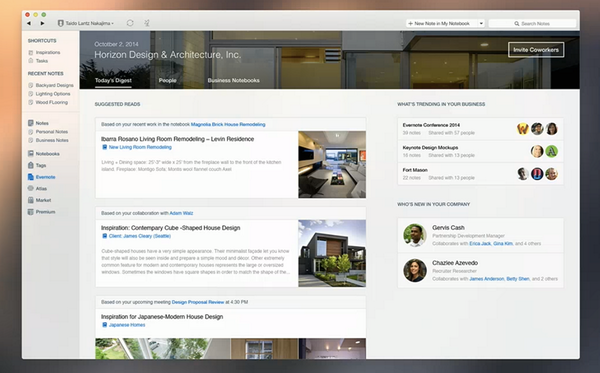The width and height of the screenshot is (600, 373).
Task: Open Japanese Homes notebook link
Action: pyautogui.click(x=127, y=325)
